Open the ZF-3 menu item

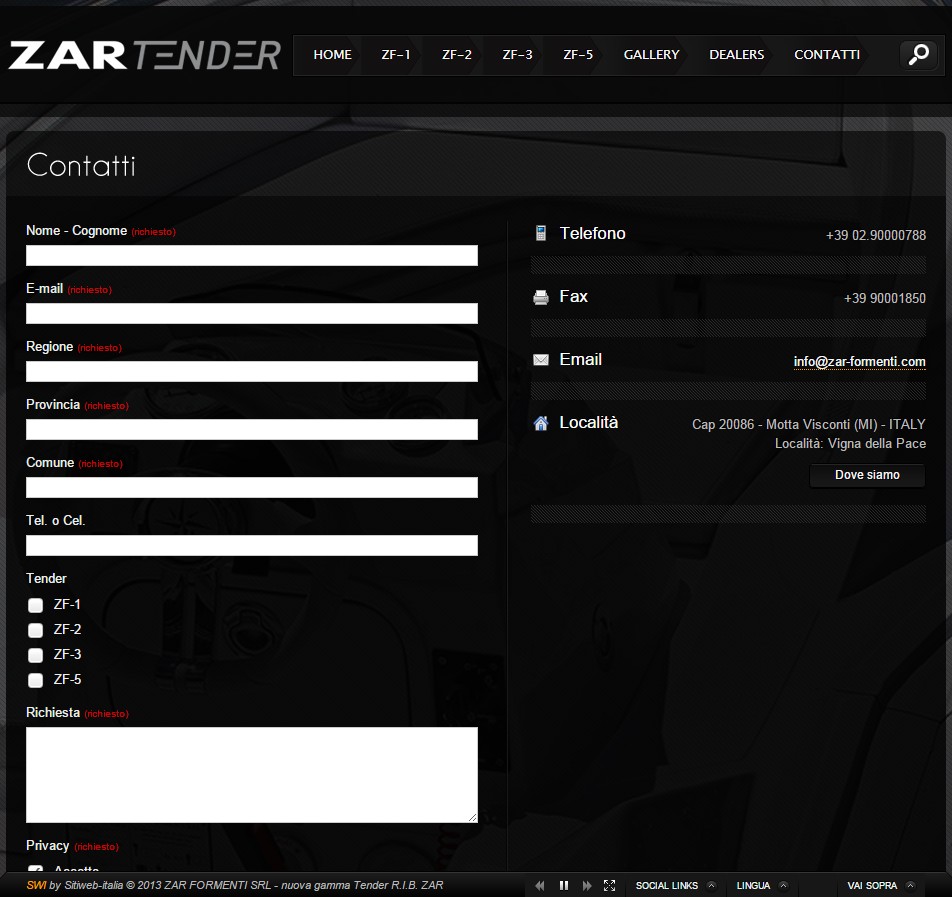[517, 55]
